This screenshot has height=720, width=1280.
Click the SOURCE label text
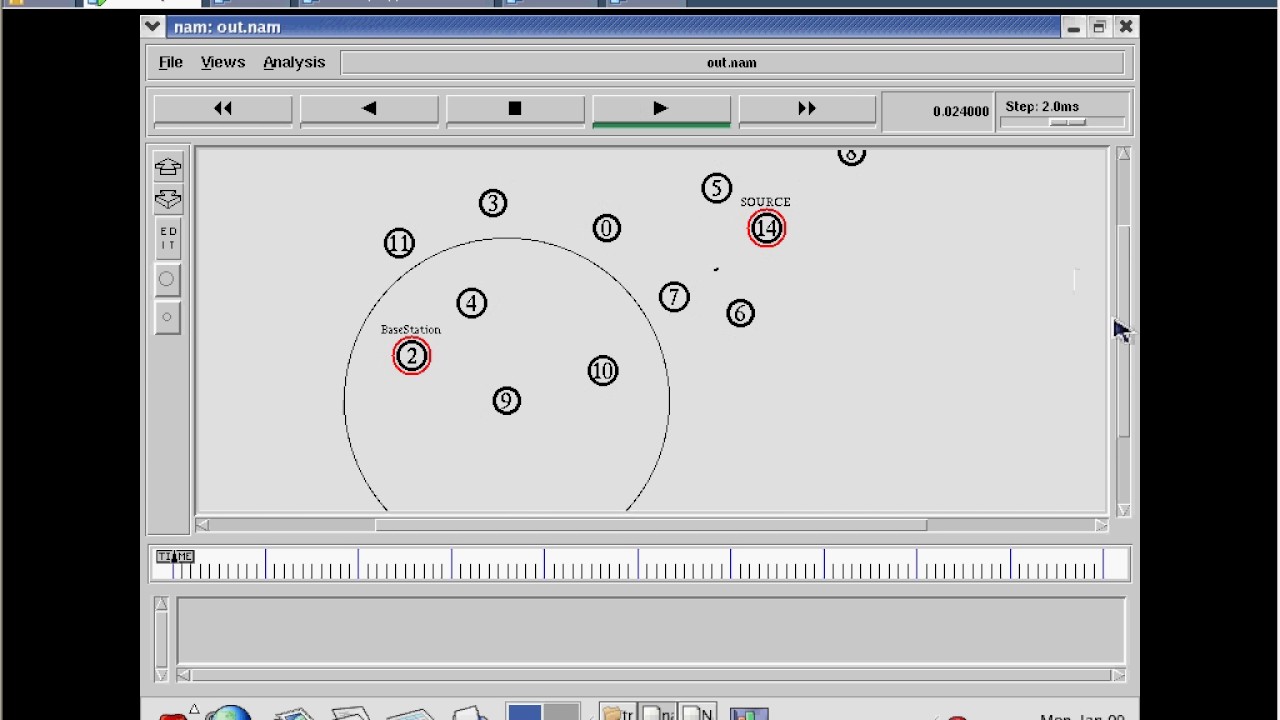tap(766, 202)
